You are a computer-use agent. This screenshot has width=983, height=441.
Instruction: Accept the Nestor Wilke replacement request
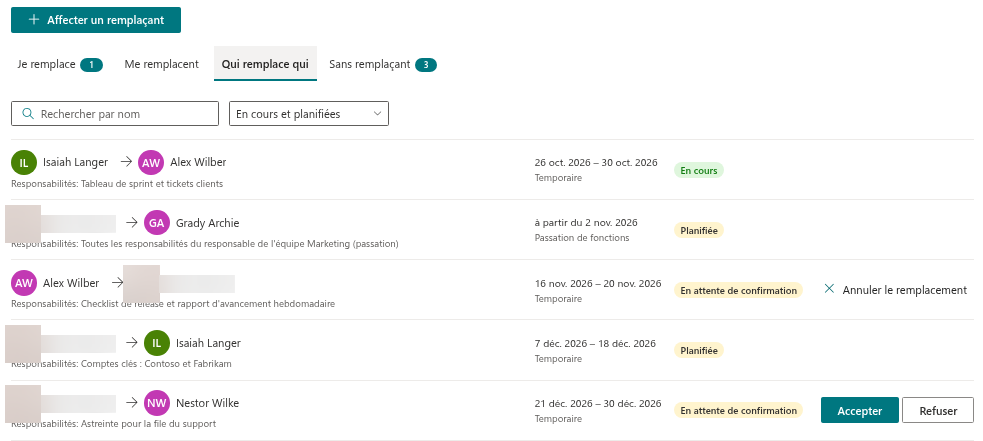pos(859,410)
